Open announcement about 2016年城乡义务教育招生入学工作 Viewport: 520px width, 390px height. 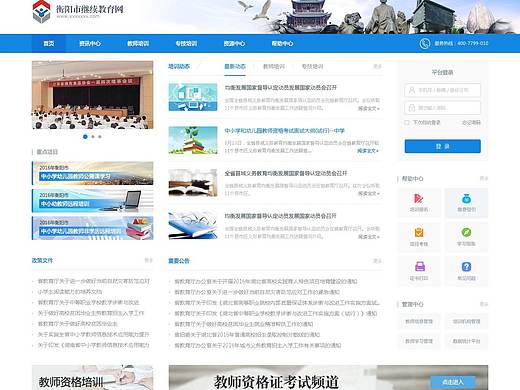pyautogui.click(x=258, y=345)
